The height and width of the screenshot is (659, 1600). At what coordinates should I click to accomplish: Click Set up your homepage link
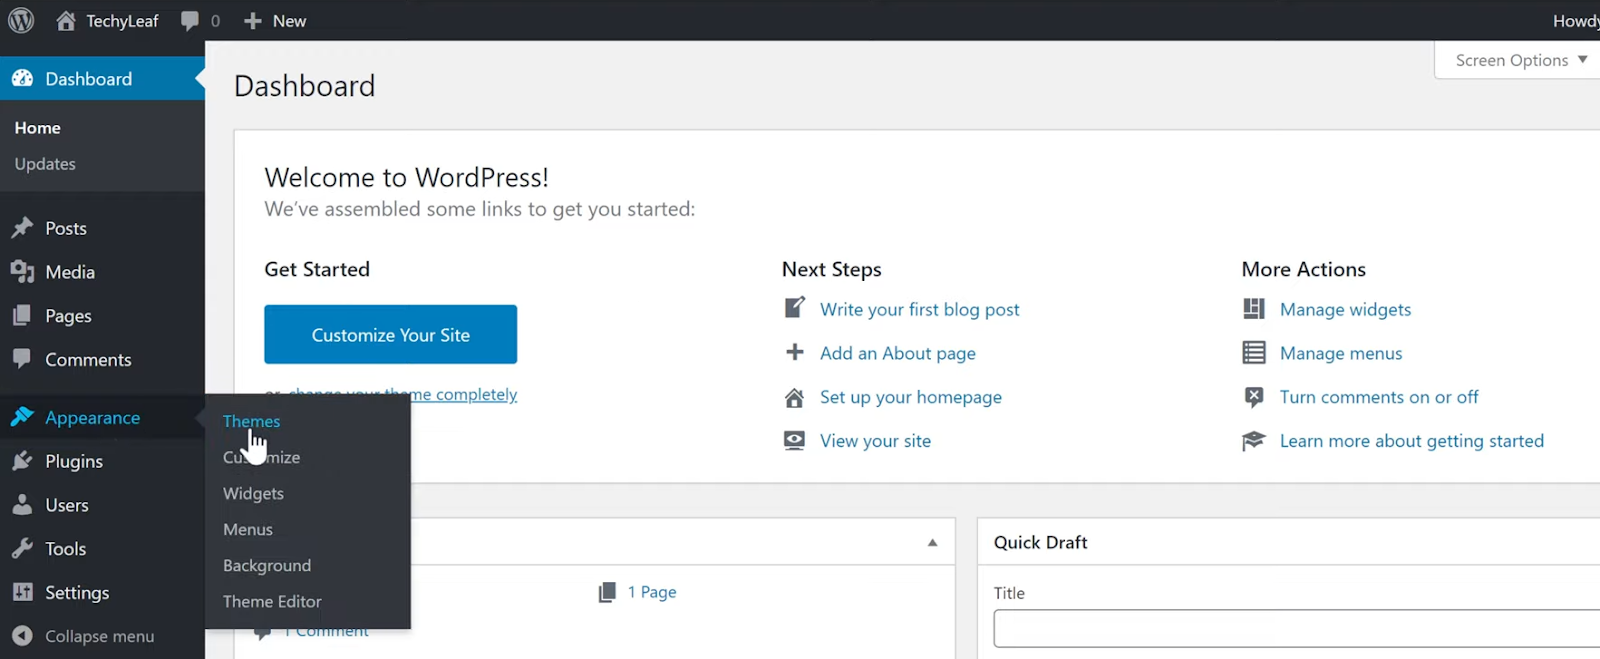pos(910,397)
